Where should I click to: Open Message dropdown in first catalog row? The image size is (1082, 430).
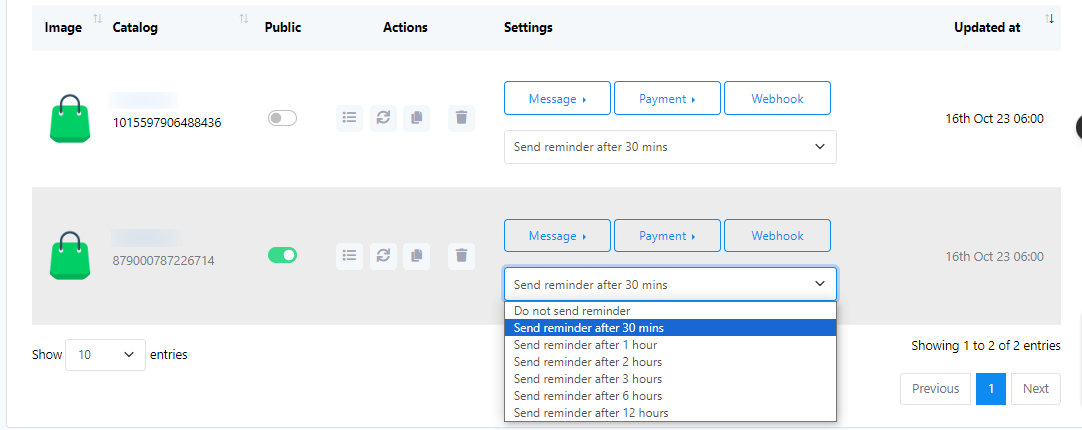(557, 99)
